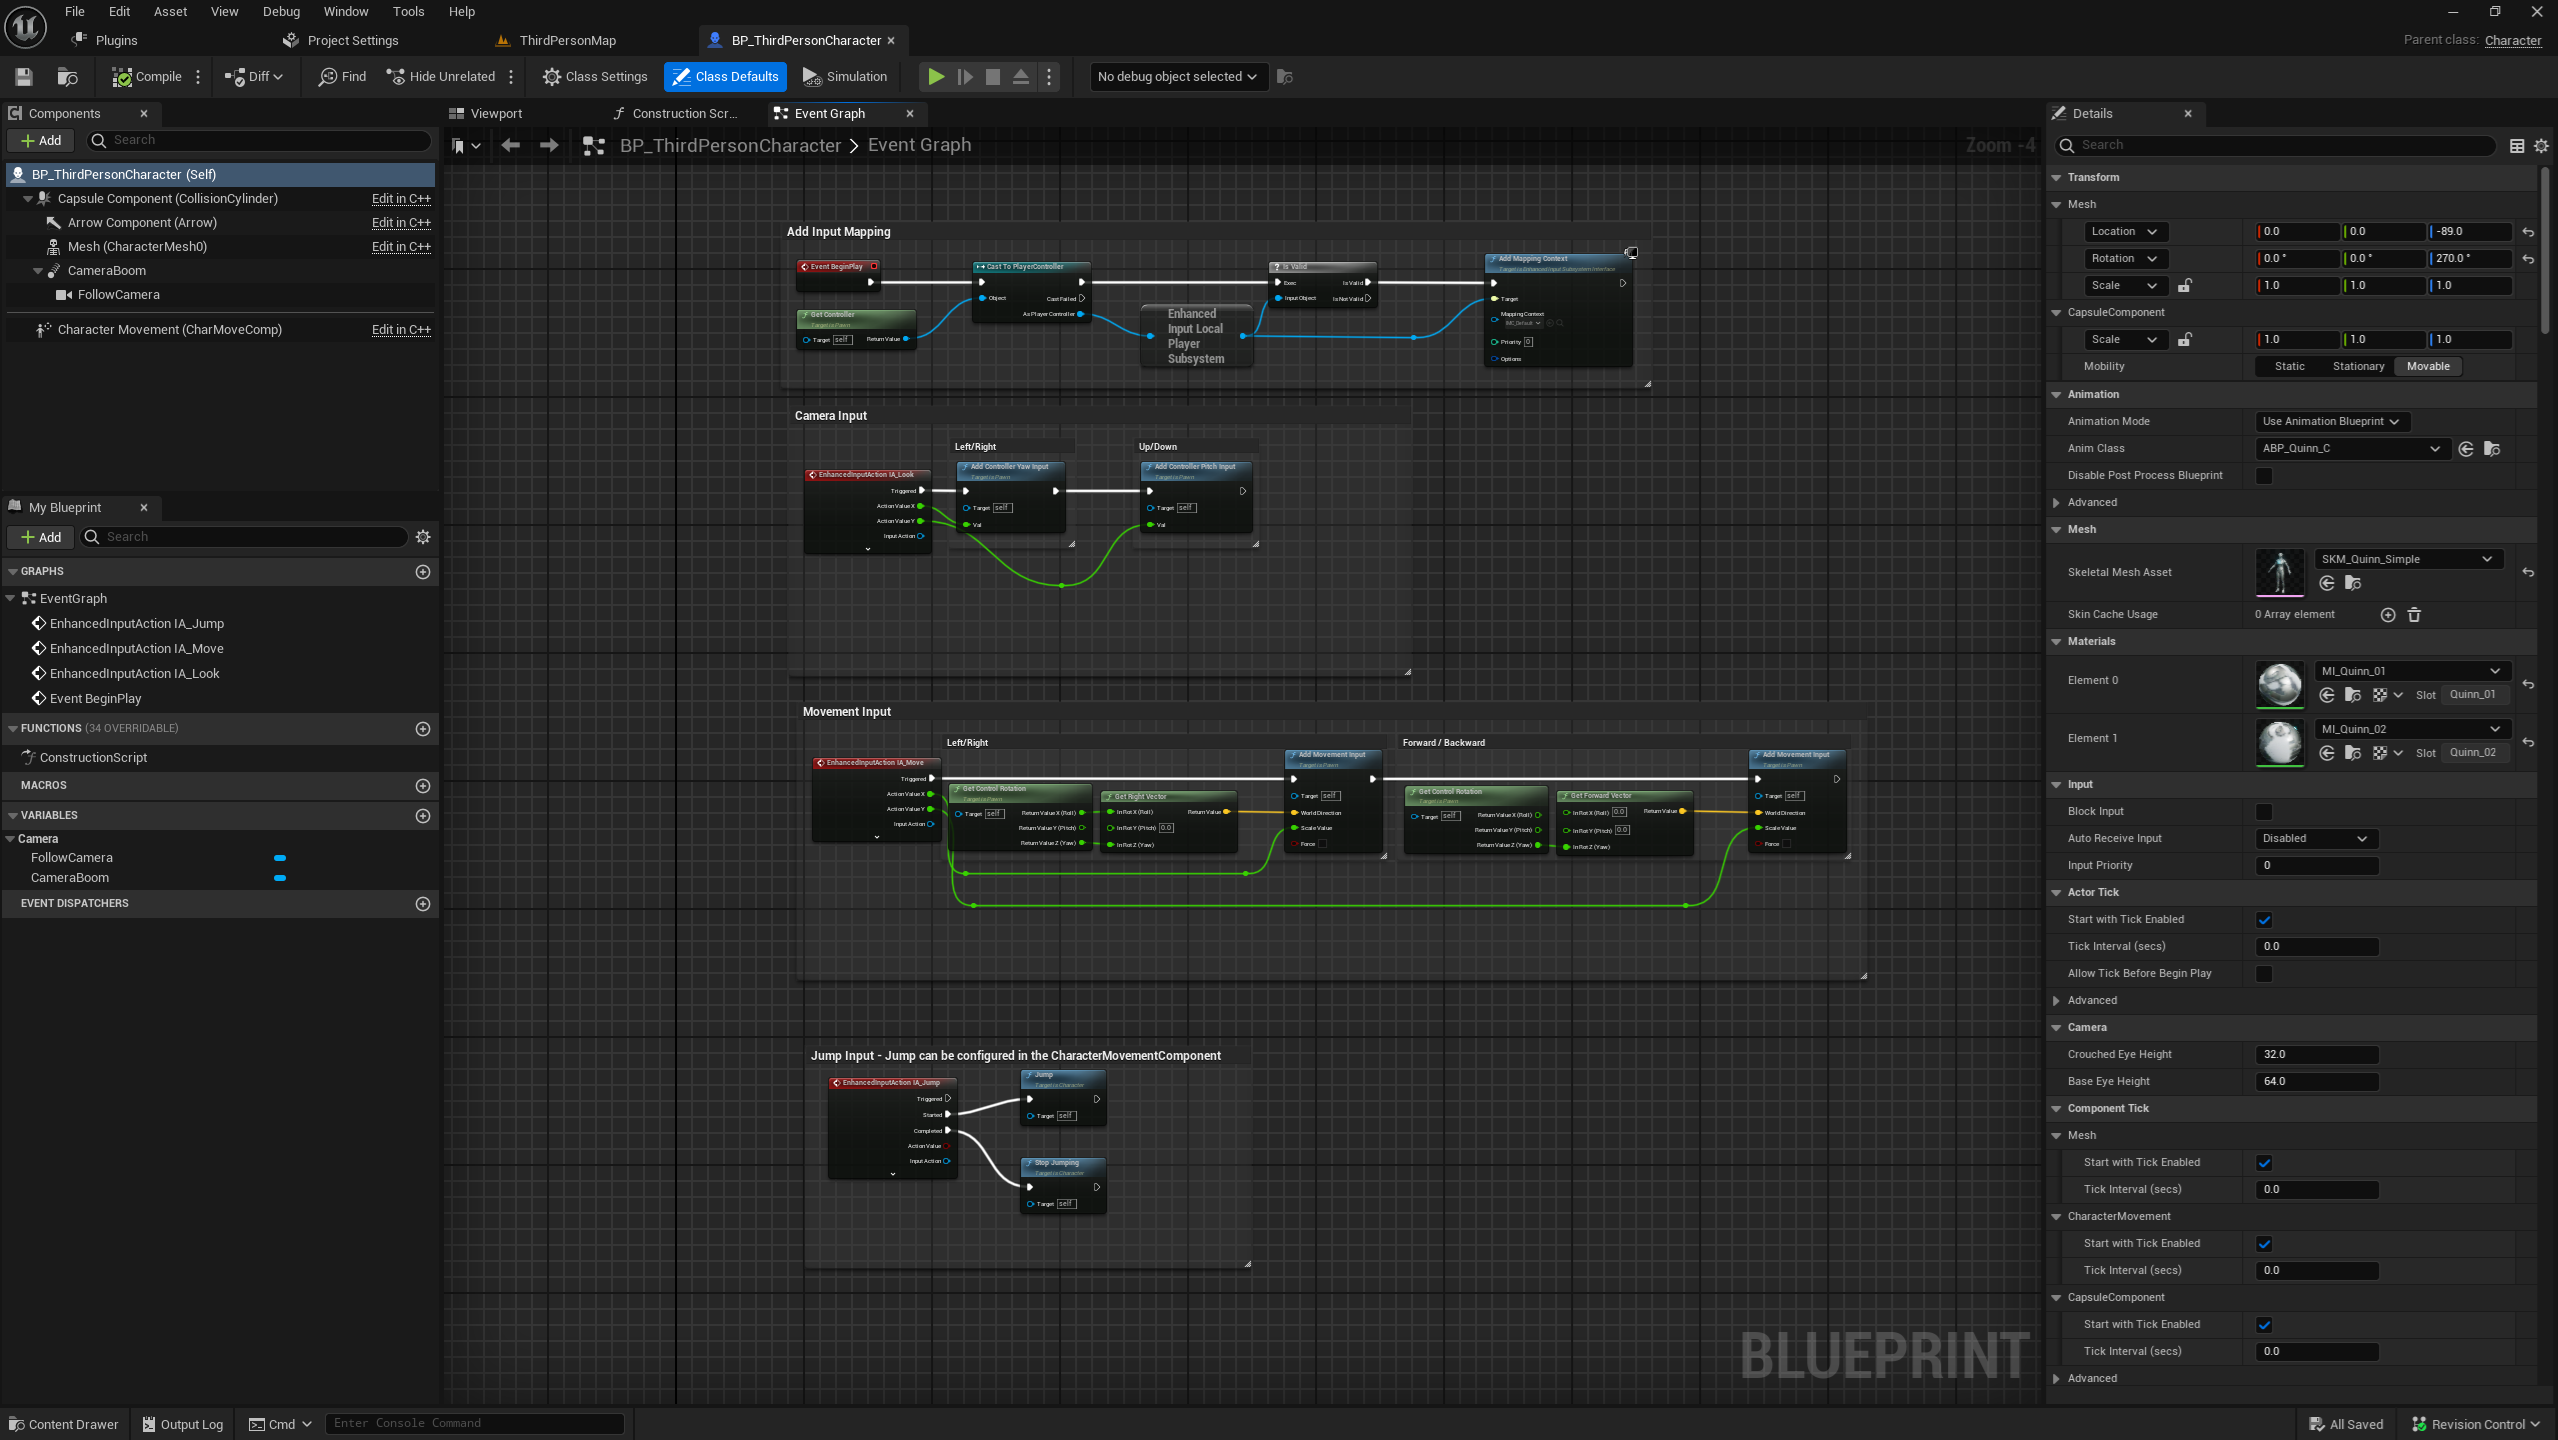Collapse Capsule Component tree item
This screenshot has height=1440, width=2558.
(28, 199)
